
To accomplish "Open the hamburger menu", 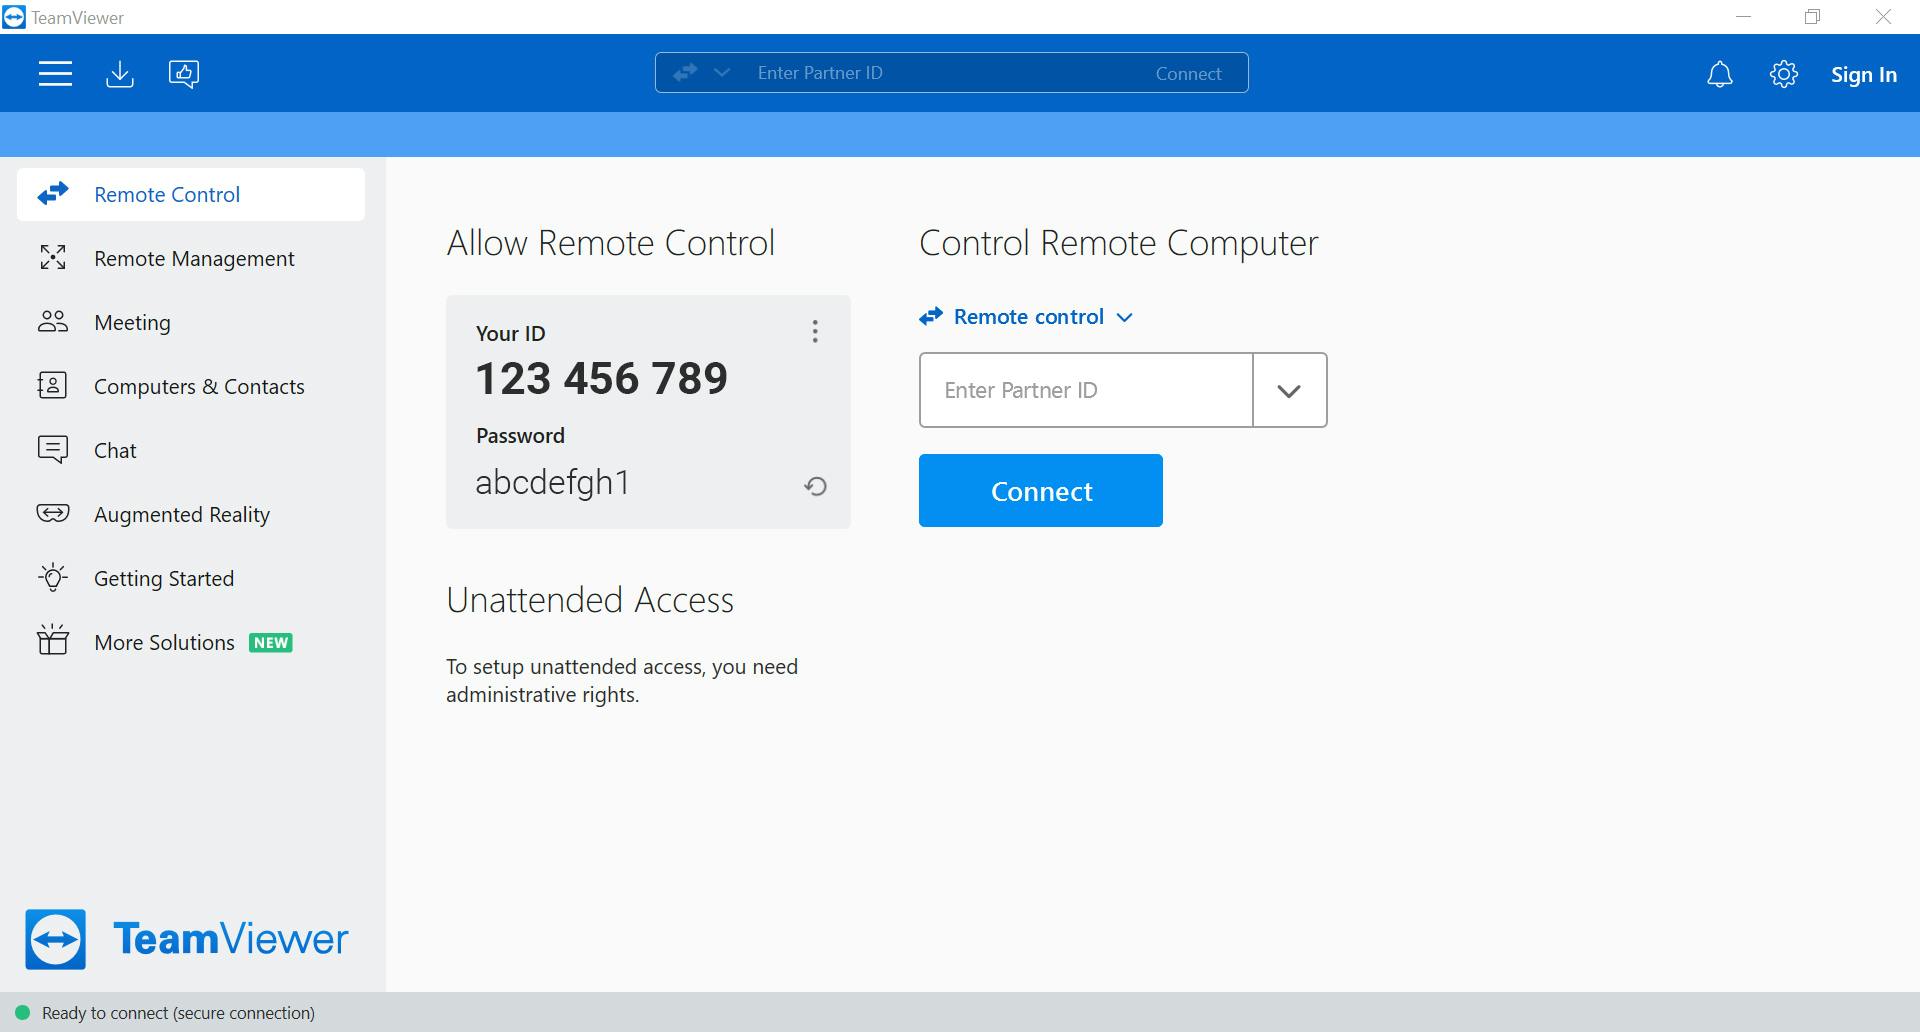I will point(55,73).
